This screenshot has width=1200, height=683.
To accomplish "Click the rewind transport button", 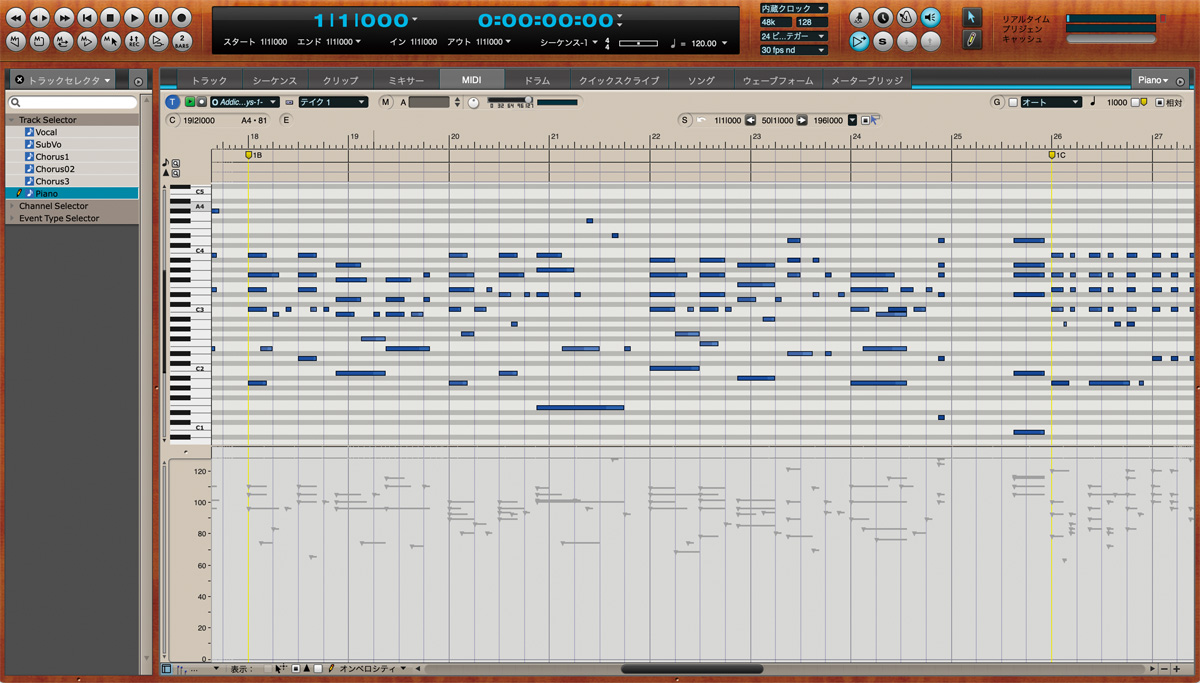I will pos(16,17).
